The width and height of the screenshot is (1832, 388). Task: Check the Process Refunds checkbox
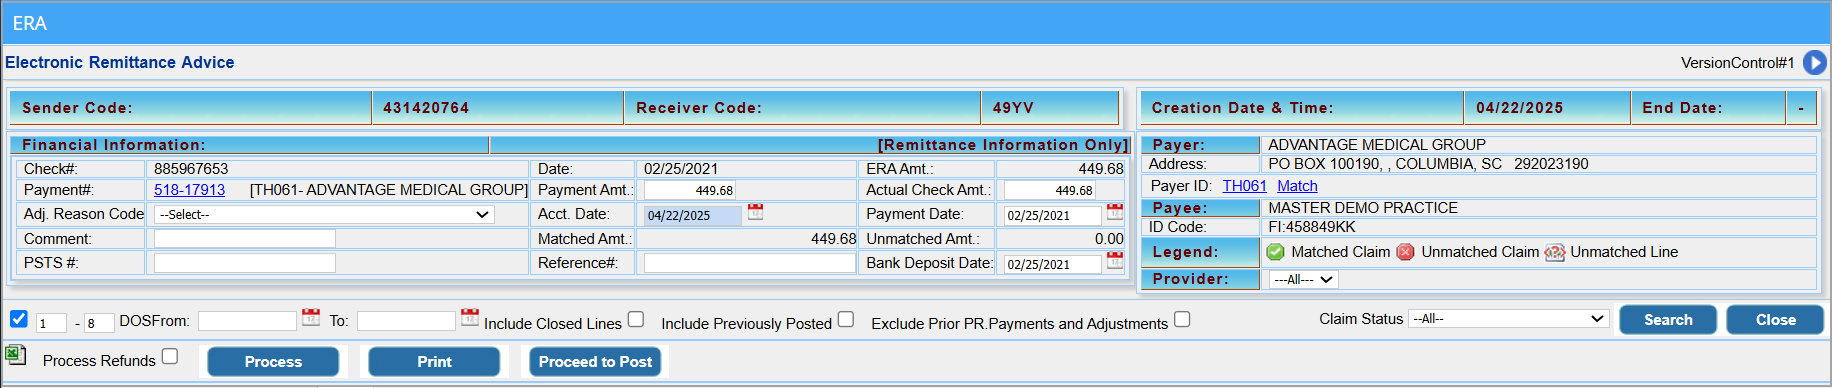tap(170, 356)
